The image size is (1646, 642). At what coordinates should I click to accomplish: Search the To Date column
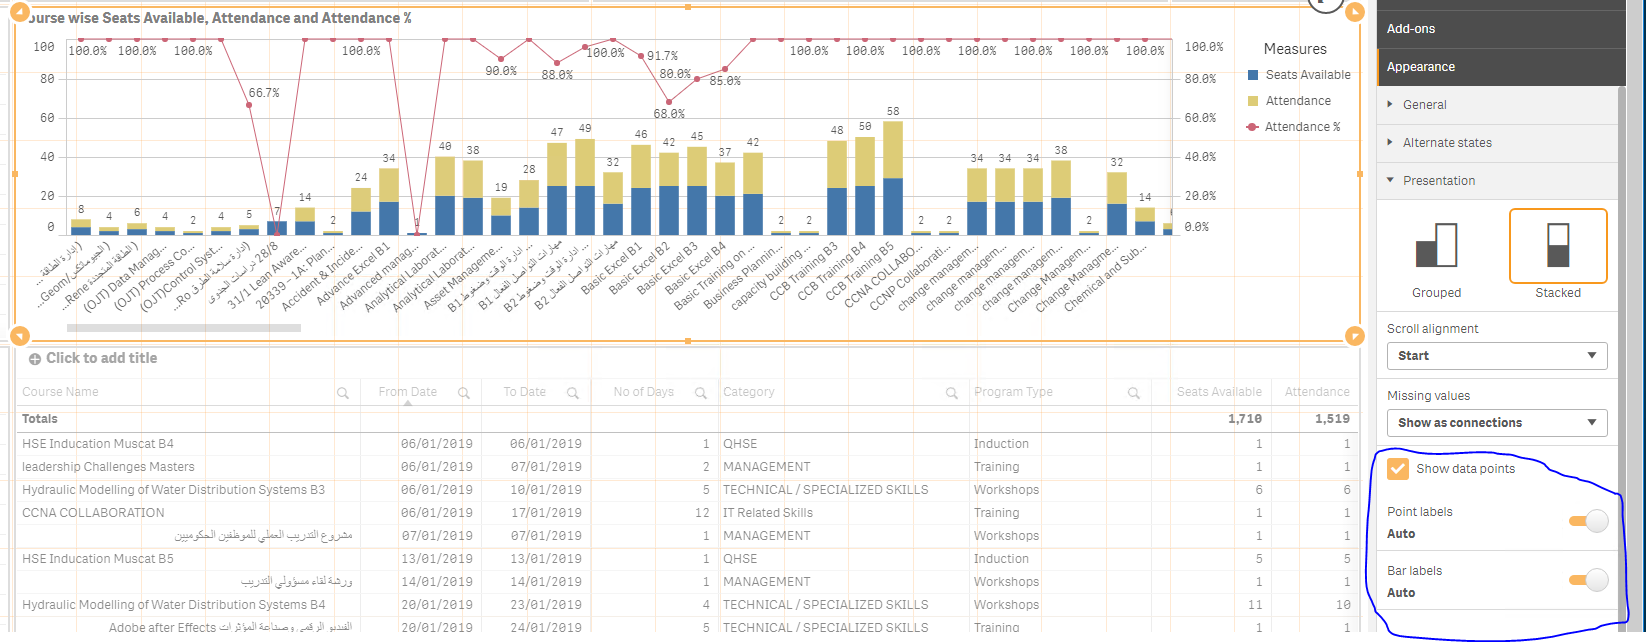click(572, 393)
